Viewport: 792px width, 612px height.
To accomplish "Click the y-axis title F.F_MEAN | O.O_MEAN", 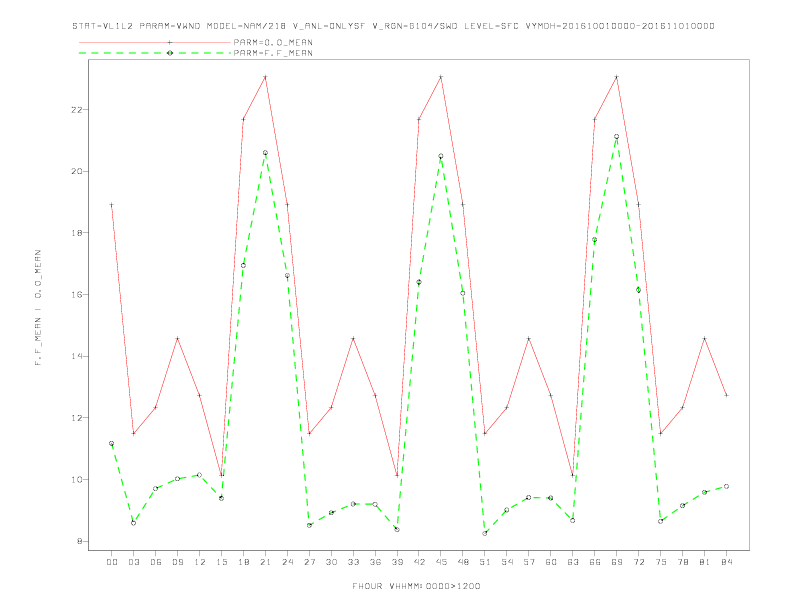I will pyautogui.click(x=38, y=308).
